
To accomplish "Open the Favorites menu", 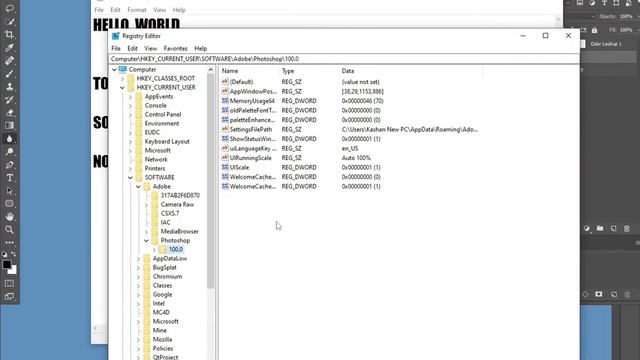I will tap(176, 48).
